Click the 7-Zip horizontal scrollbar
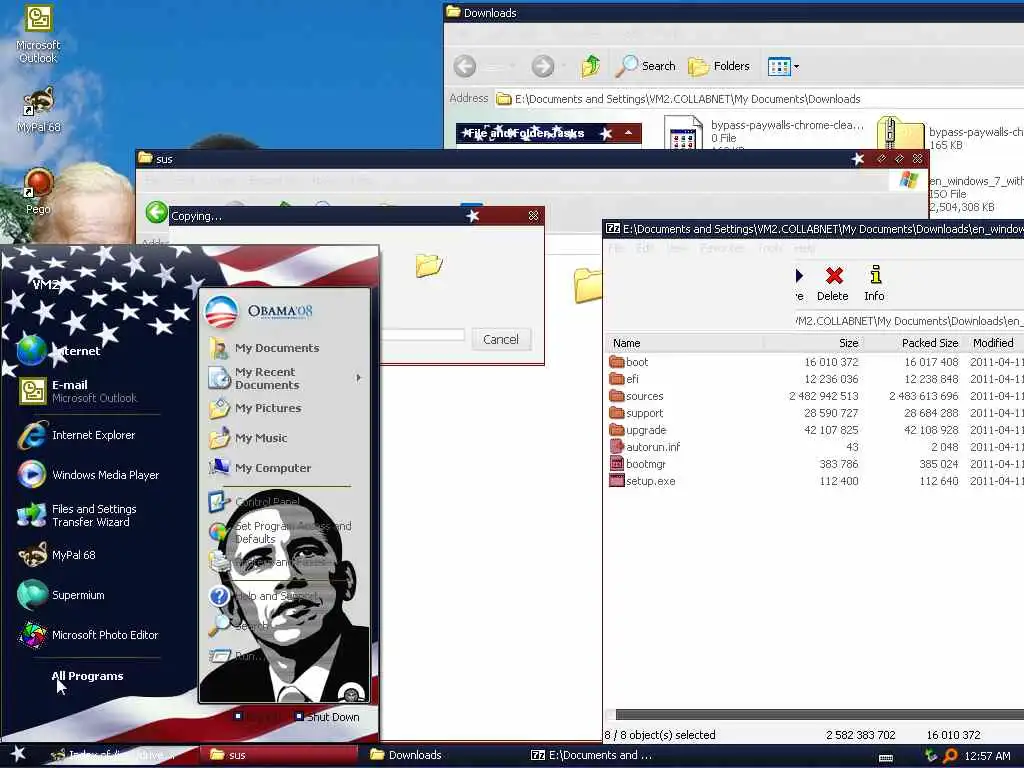1024x768 pixels. (820, 714)
